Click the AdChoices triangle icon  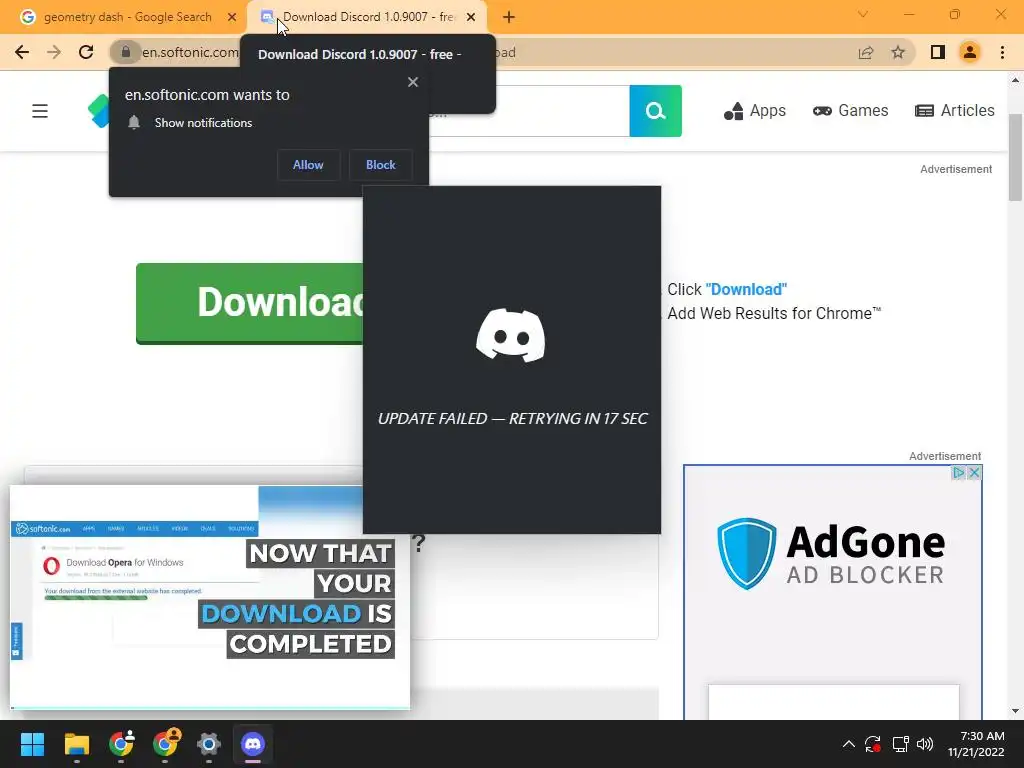[x=959, y=472]
